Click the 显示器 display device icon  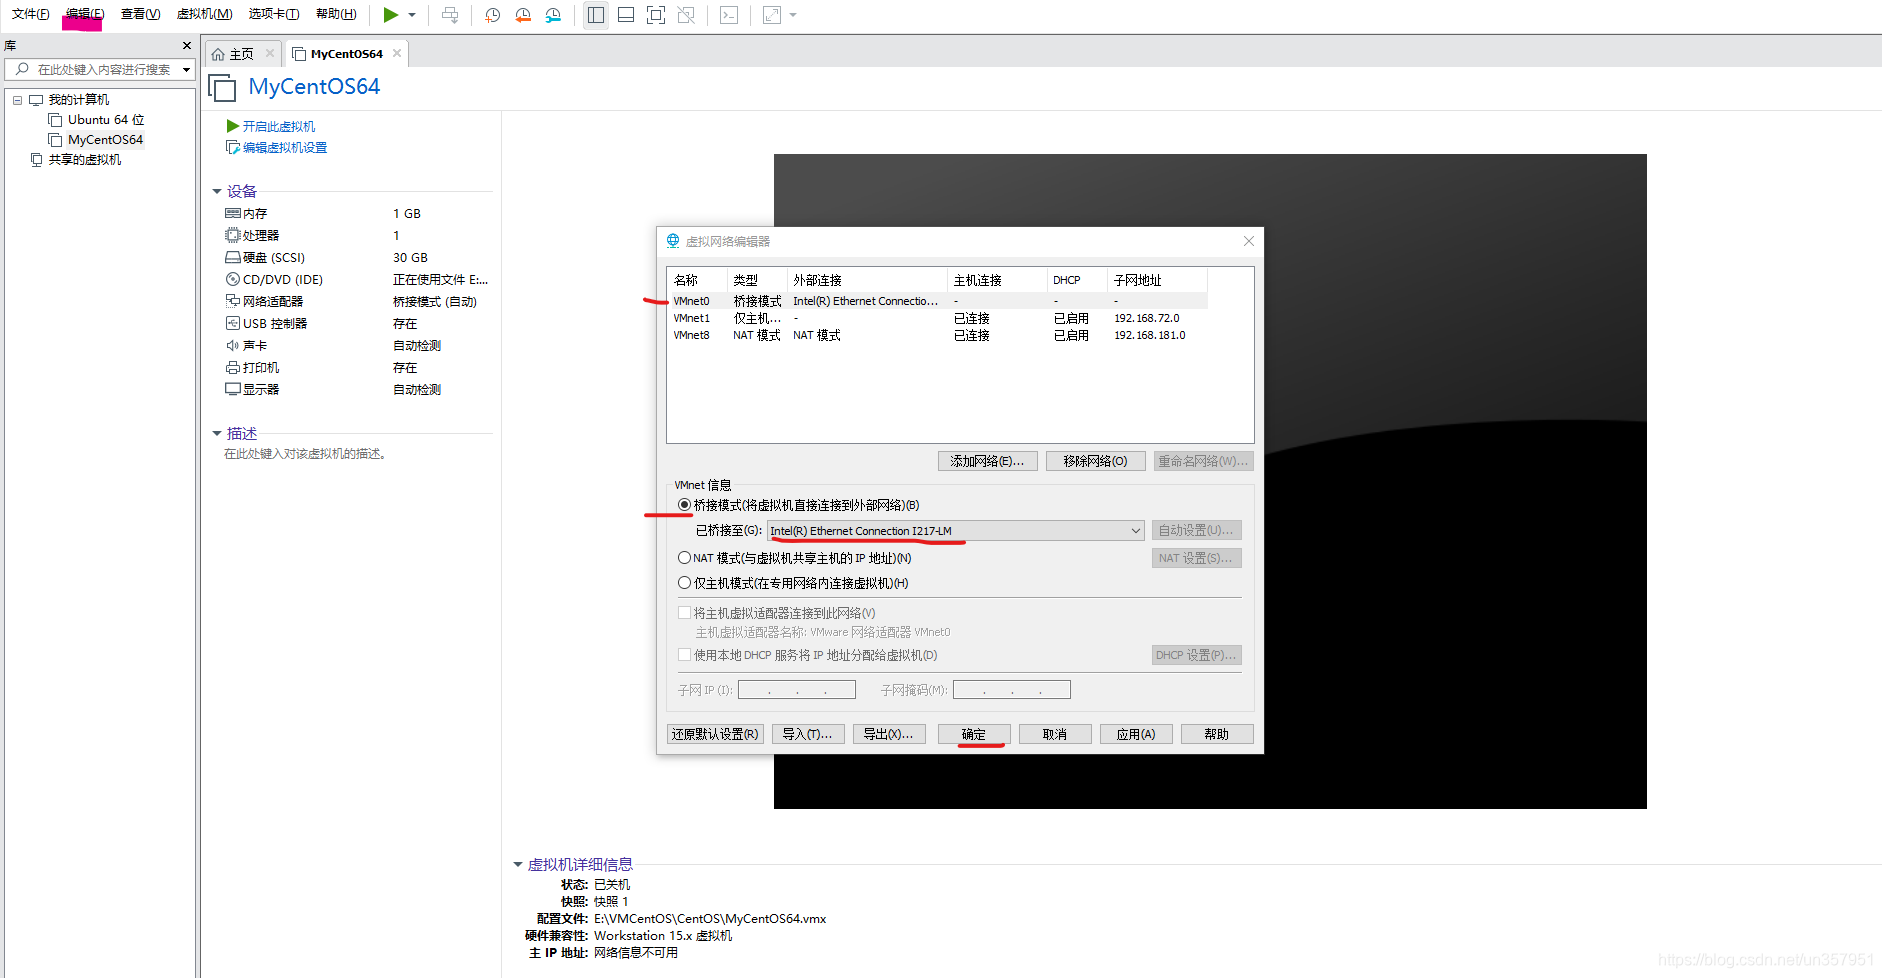click(233, 389)
